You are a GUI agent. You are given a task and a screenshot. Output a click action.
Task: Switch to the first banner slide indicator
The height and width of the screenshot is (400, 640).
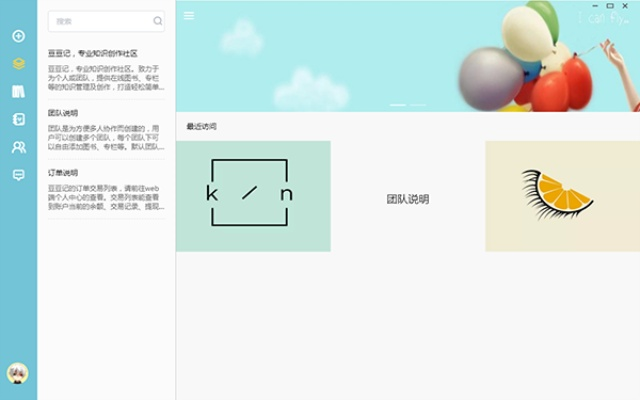click(x=397, y=105)
